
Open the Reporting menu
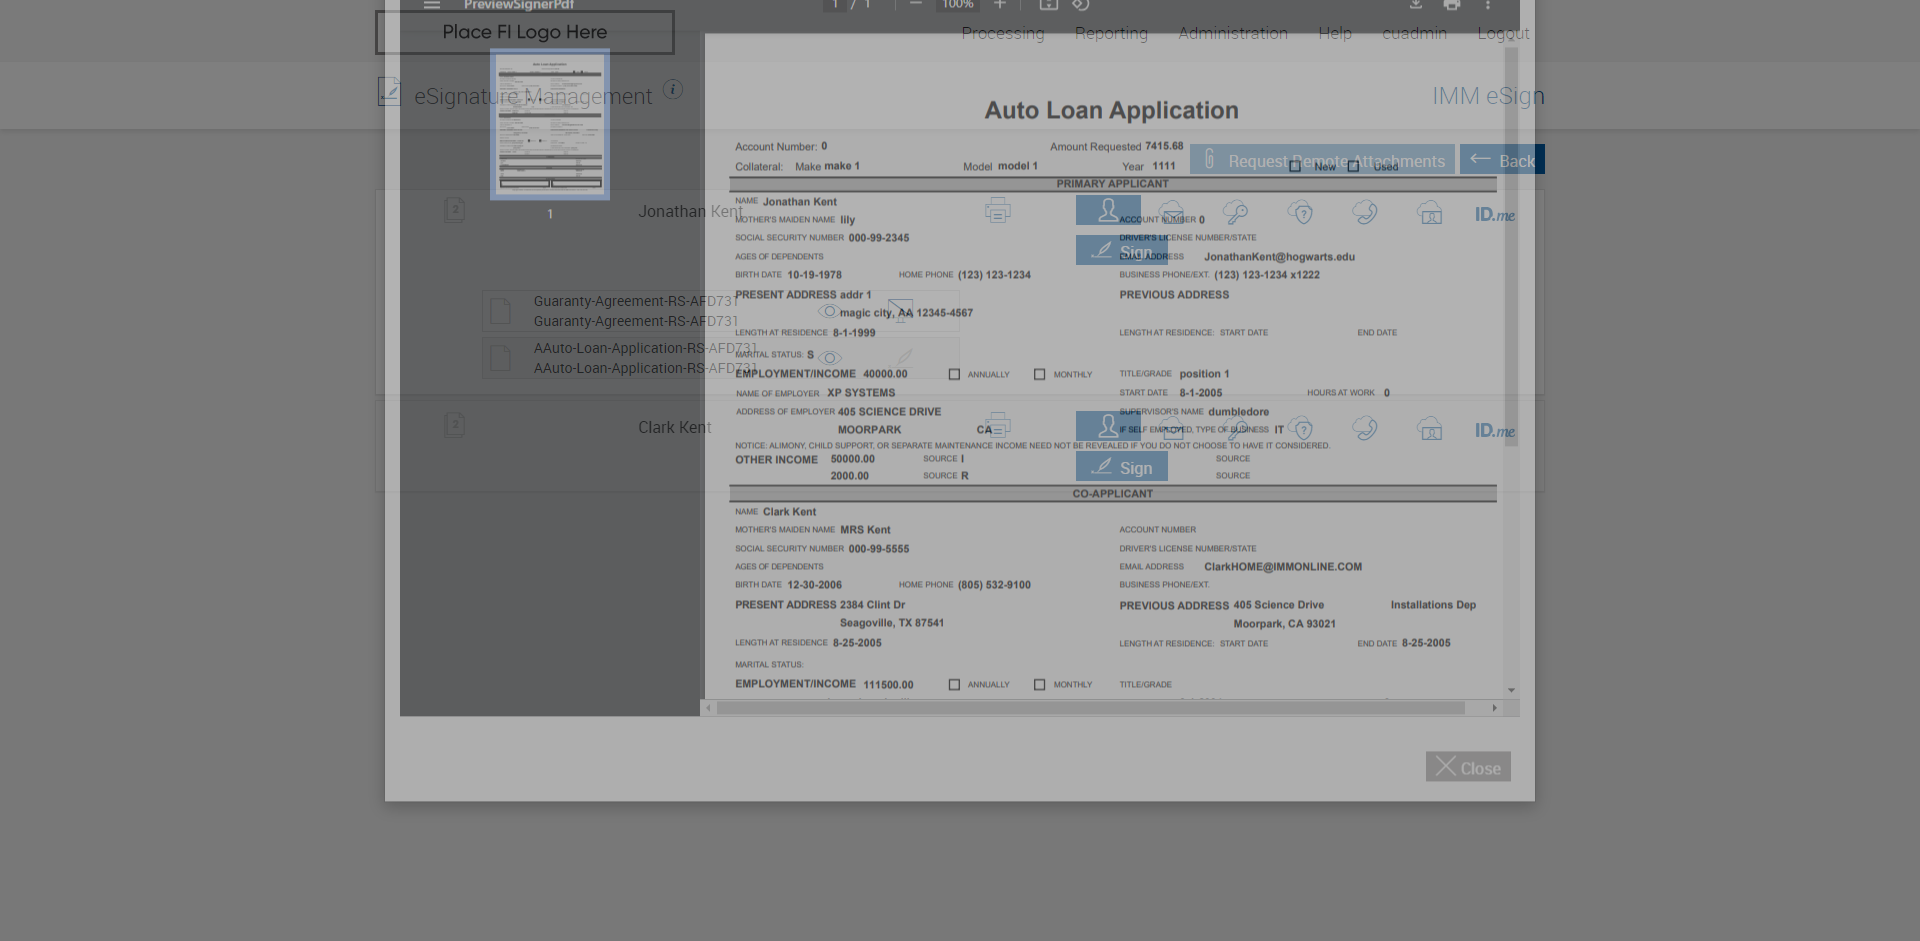click(1111, 33)
